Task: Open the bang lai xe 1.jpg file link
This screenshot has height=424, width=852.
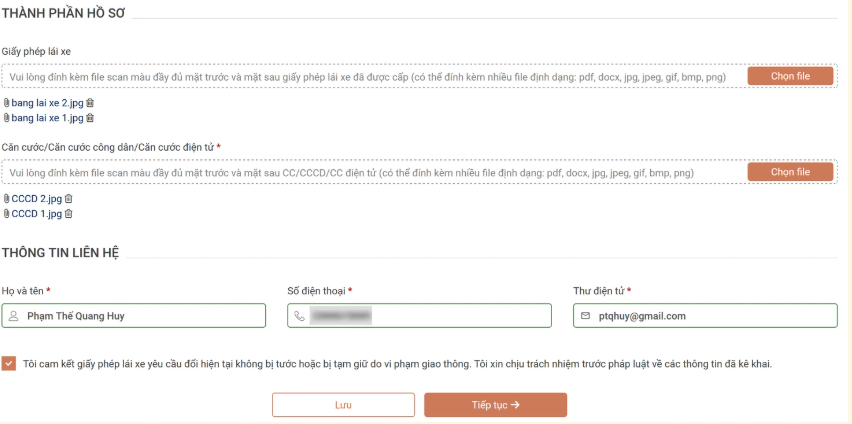Action: pos(47,118)
